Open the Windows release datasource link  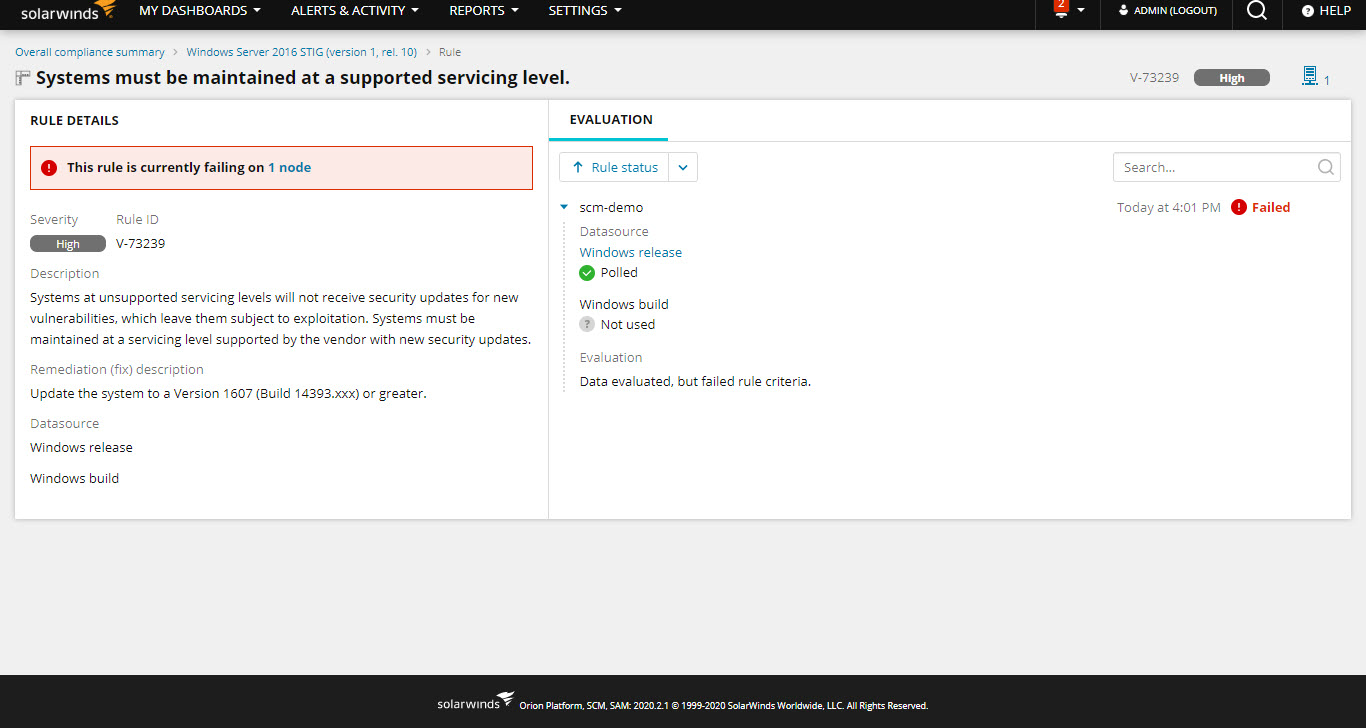tap(631, 253)
